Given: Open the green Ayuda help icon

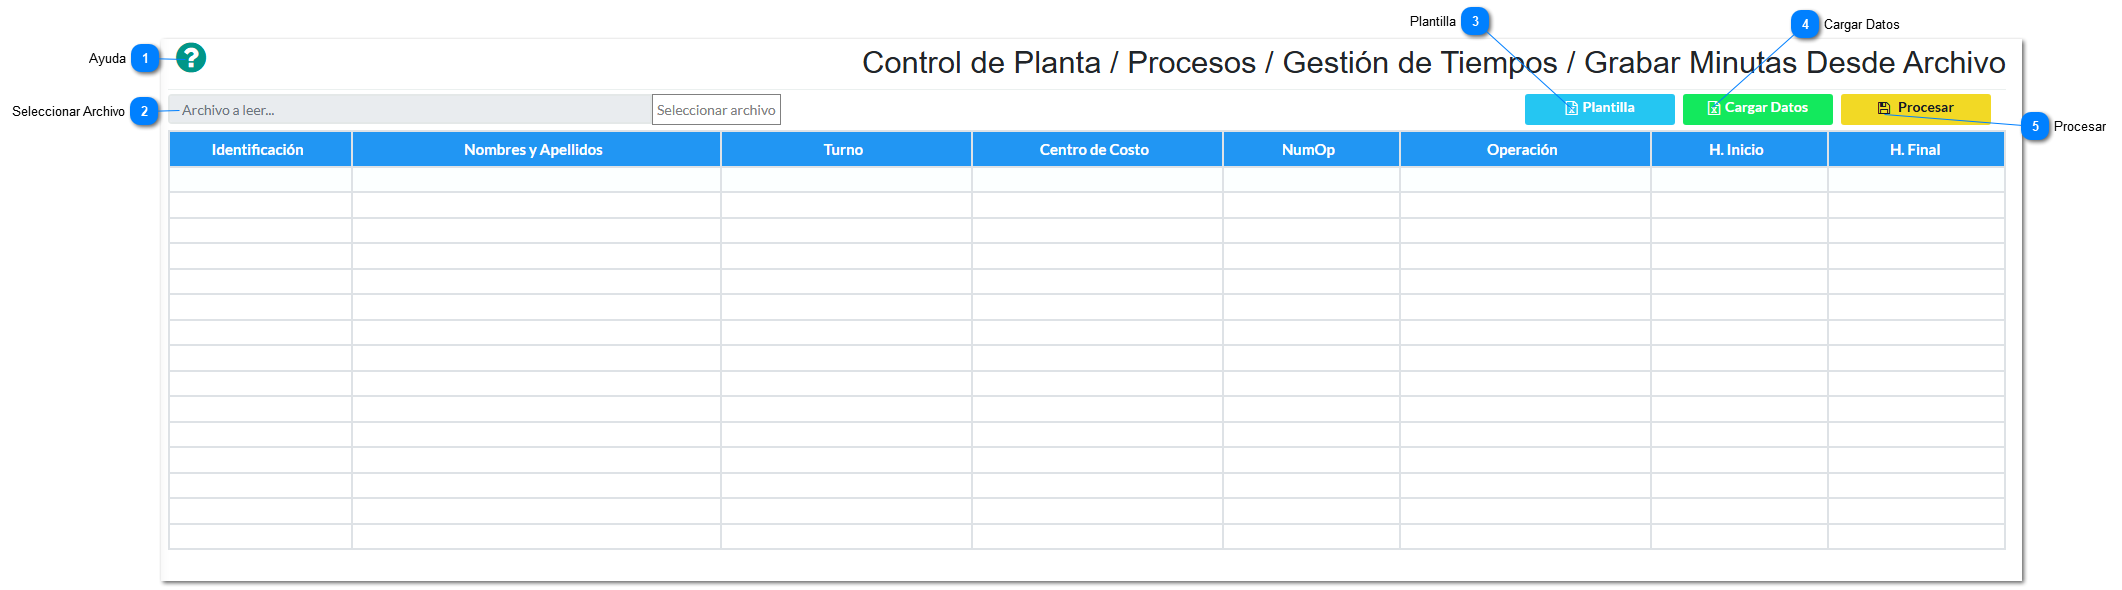Looking at the screenshot, I should point(191,58).
